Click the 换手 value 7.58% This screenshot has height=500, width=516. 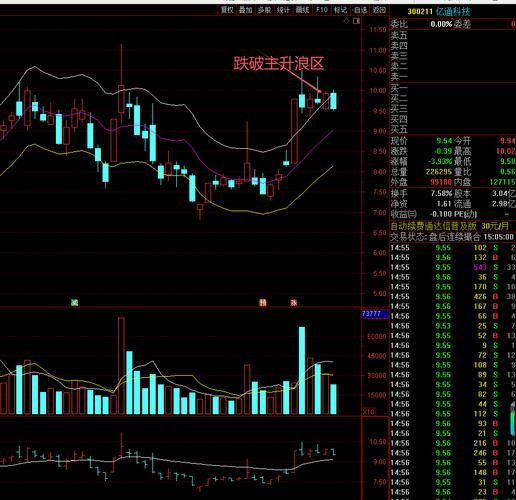[441, 193]
